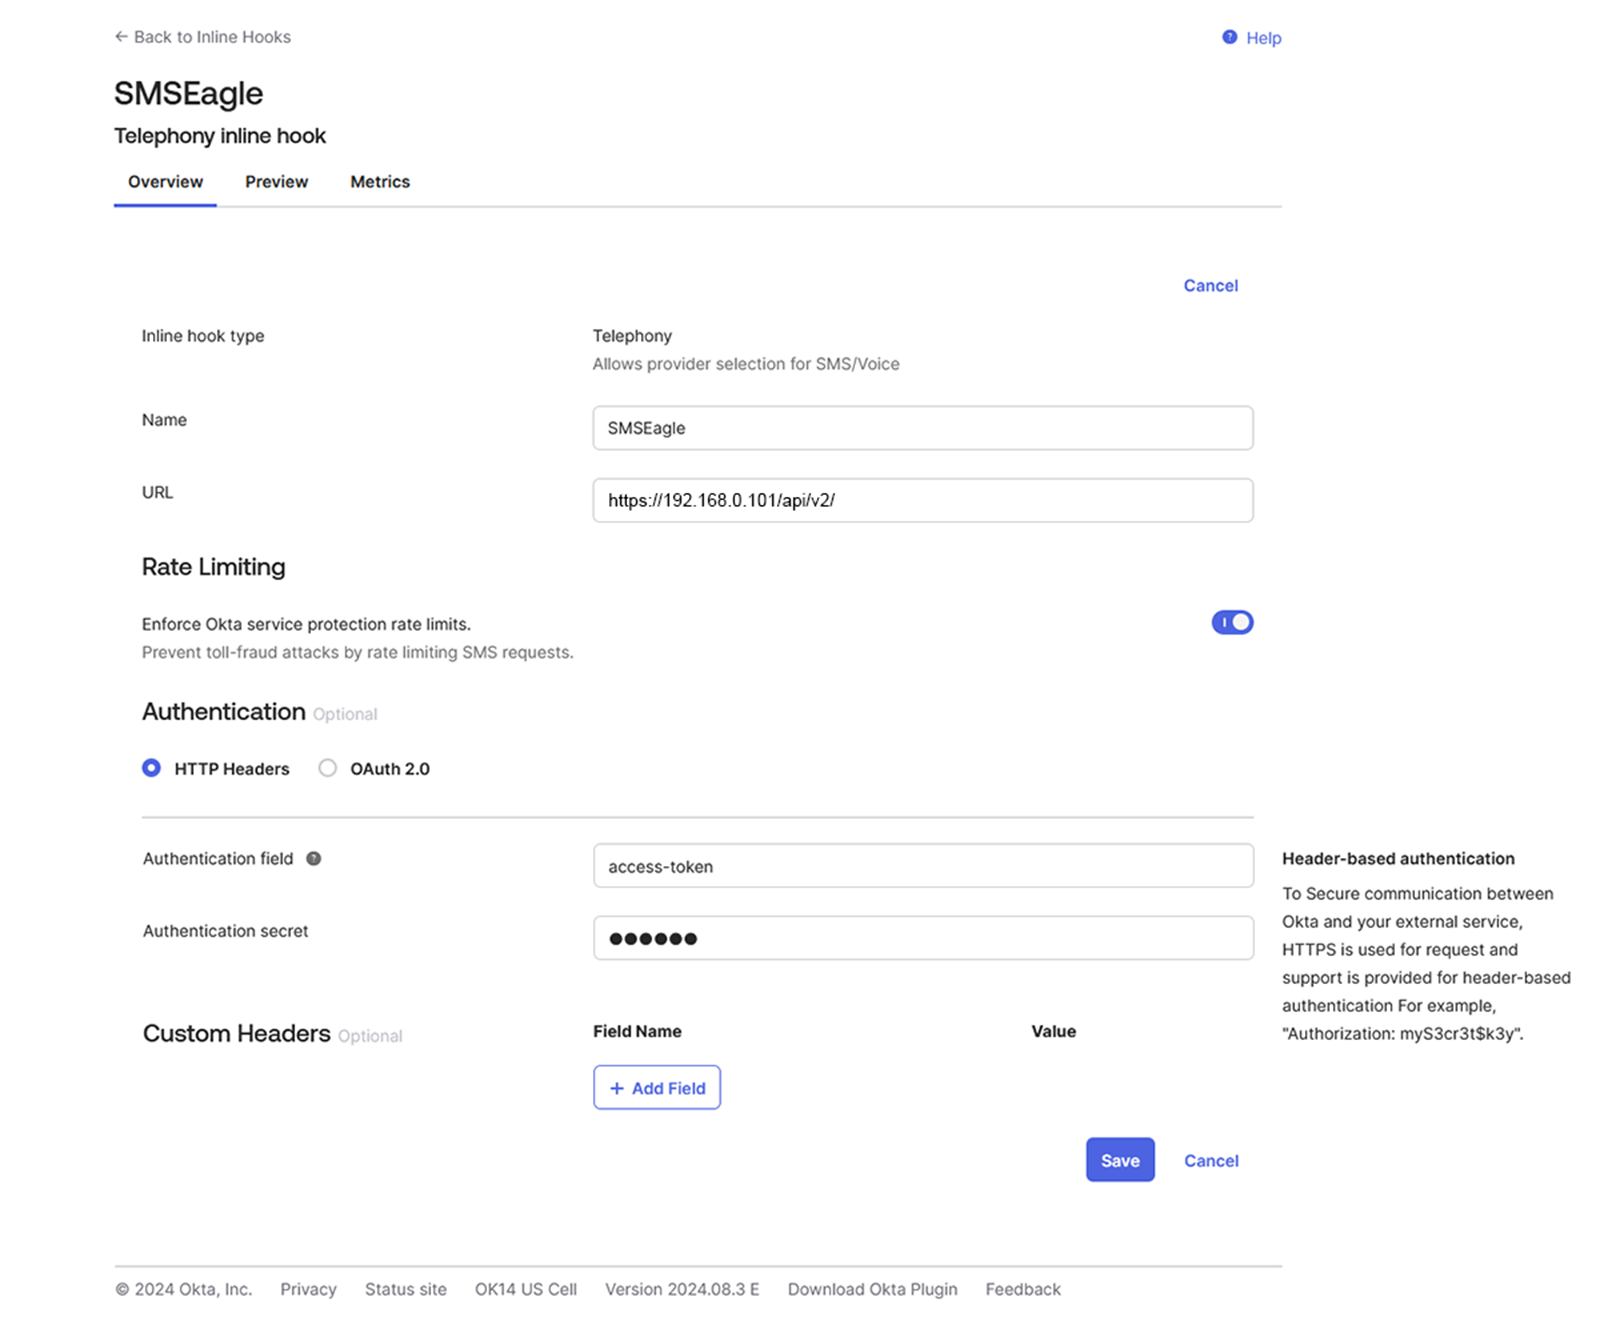The width and height of the screenshot is (1600, 1333).
Task: Open the Status site footer link
Action: pos(405,1289)
